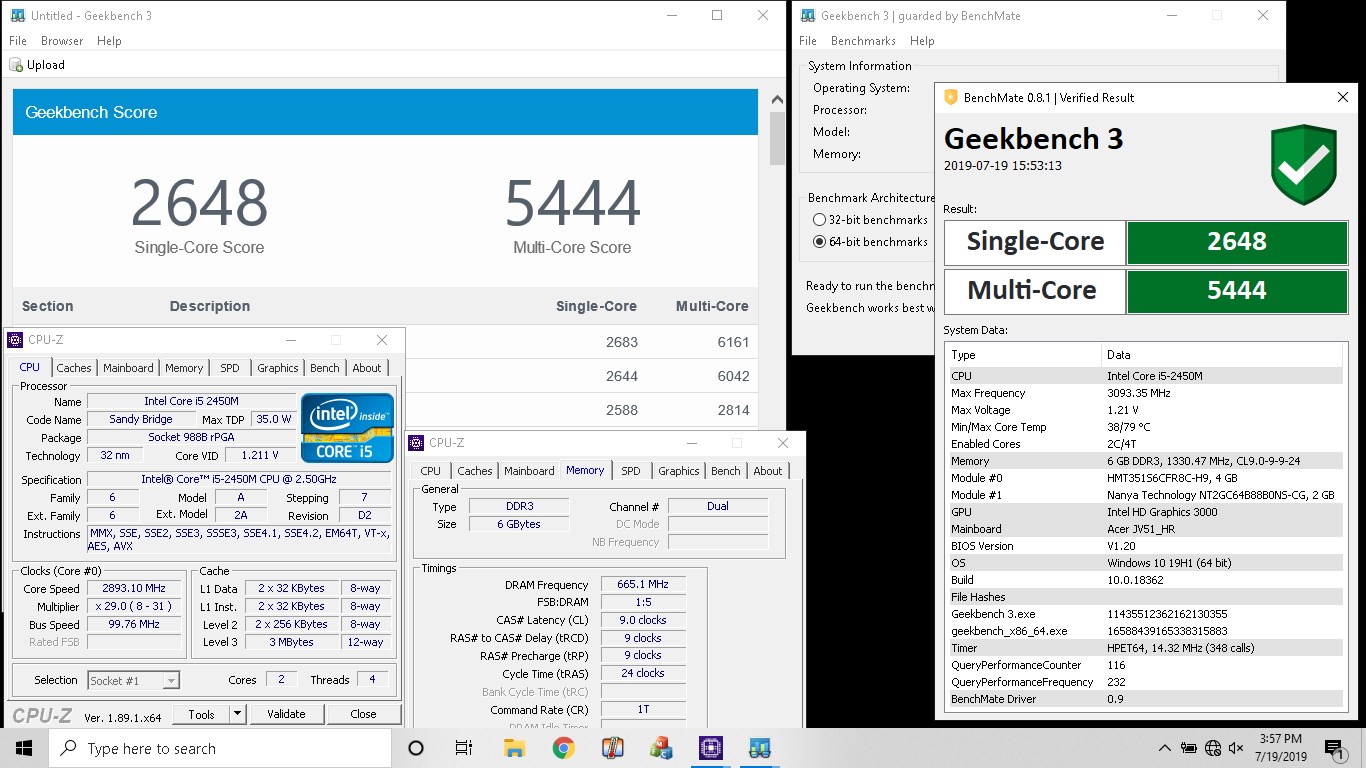Click the Type here to search box
Screen dimensions: 1366x768
[x=220, y=748]
